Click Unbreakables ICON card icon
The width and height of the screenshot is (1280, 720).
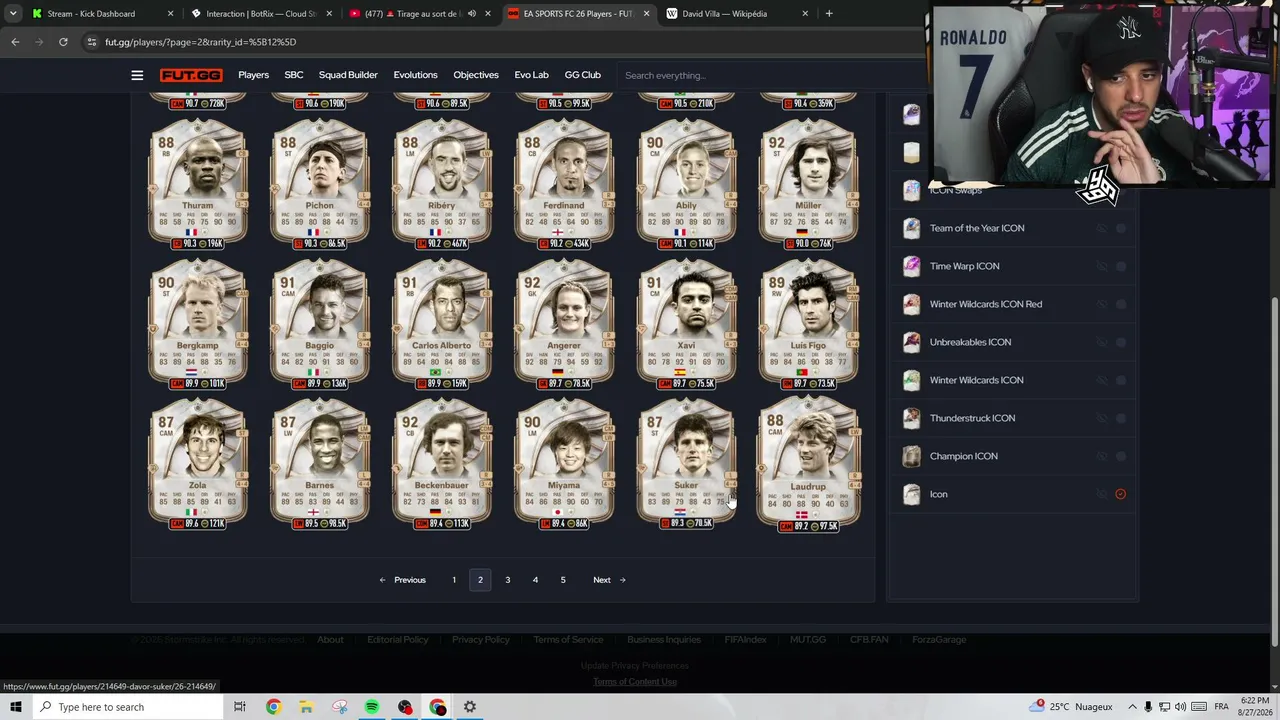tap(911, 342)
